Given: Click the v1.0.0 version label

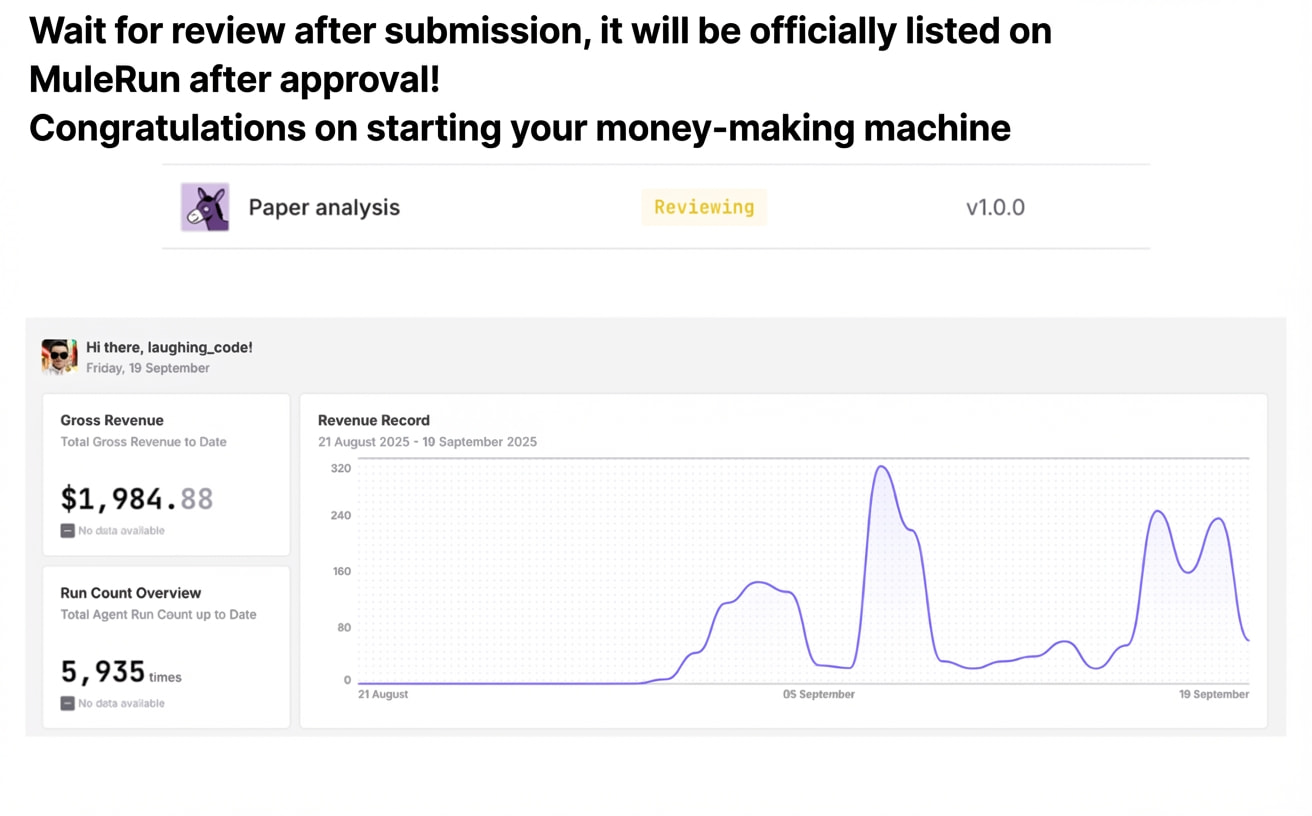Looking at the screenshot, I should (994, 207).
